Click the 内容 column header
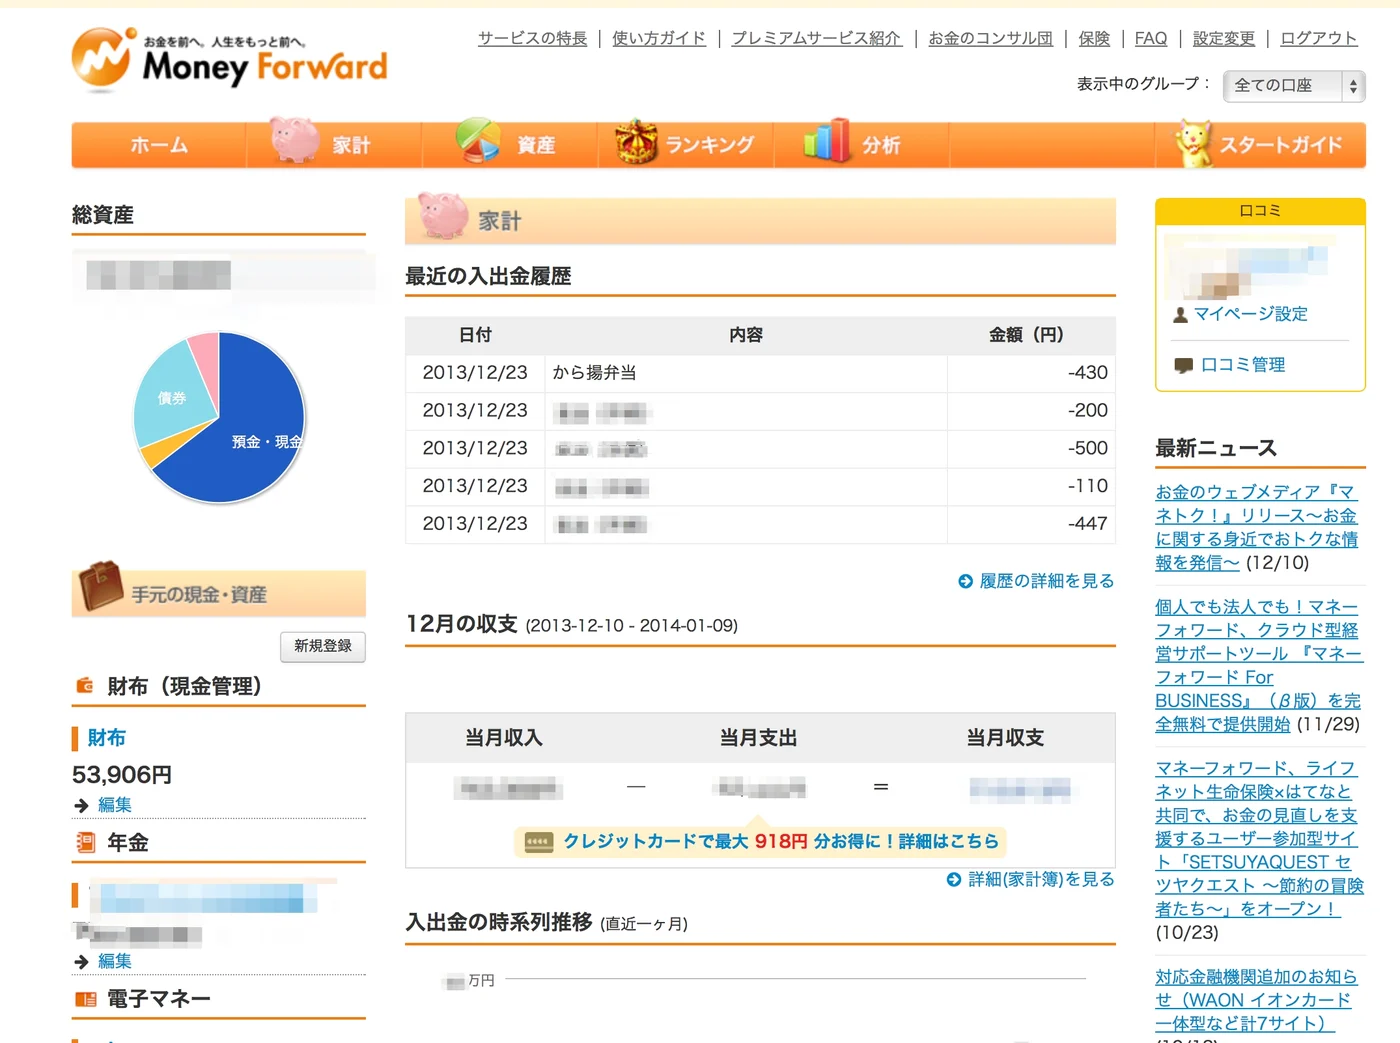 click(746, 335)
